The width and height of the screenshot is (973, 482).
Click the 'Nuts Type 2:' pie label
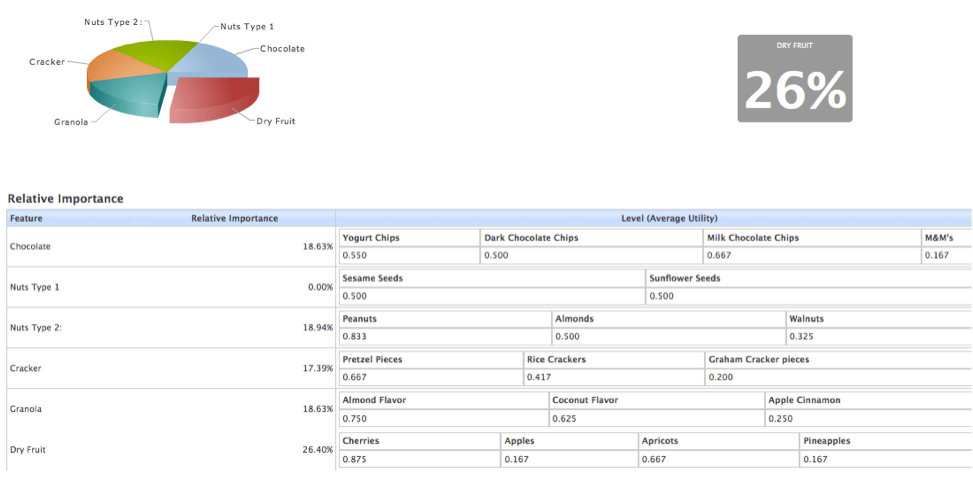pos(113,22)
